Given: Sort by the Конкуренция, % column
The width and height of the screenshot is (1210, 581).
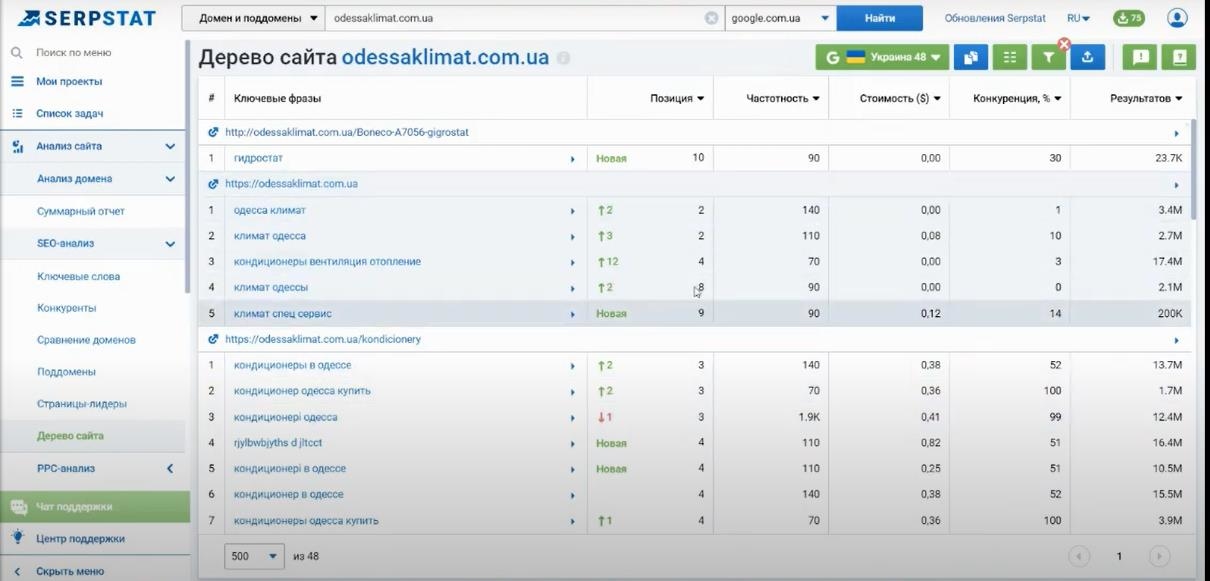Looking at the screenshot, I should pyautogui.click(x=1017, y=99).
